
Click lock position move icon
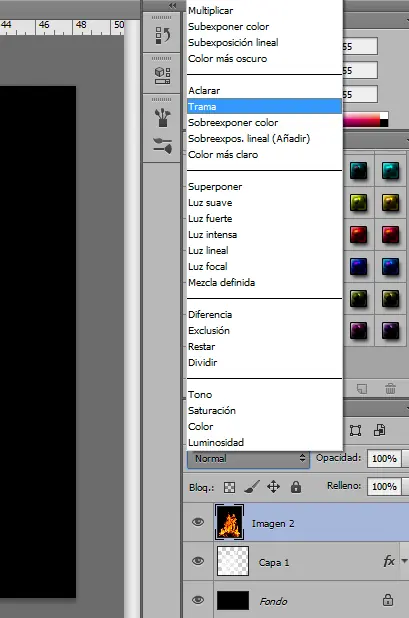(x=273, y=487)
